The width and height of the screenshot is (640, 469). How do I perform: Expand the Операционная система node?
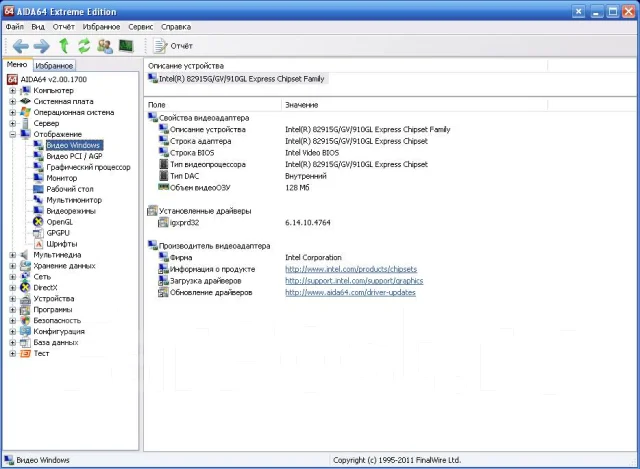point(13,112)
